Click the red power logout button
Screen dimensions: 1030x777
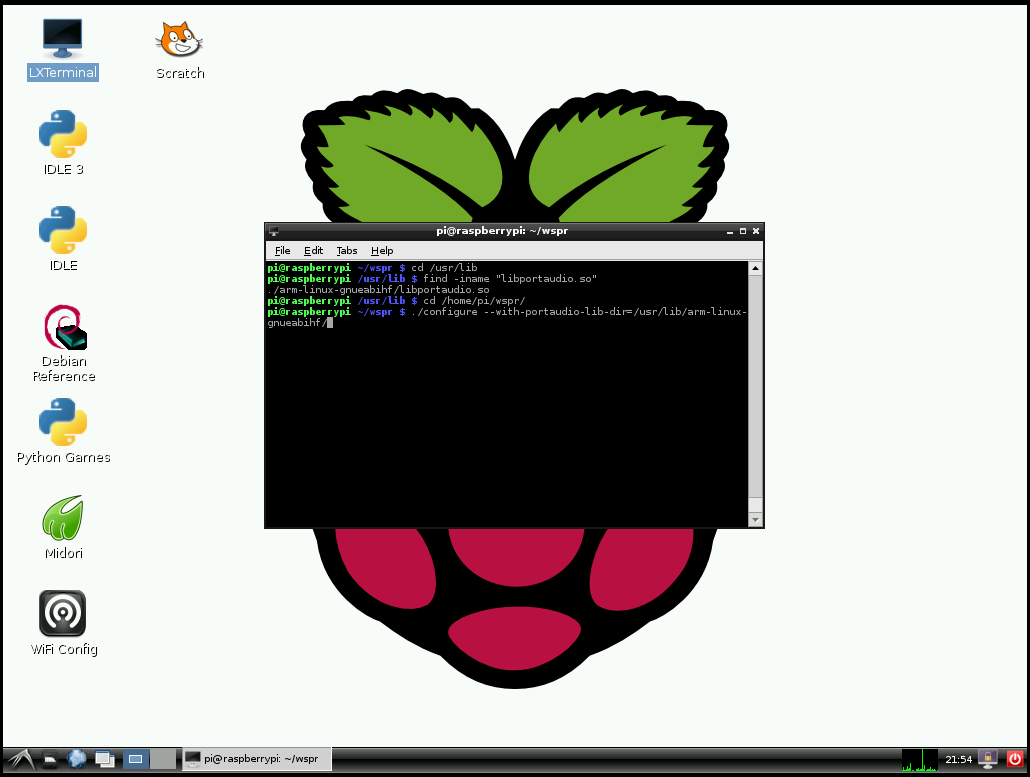(x=1015, y=759)
